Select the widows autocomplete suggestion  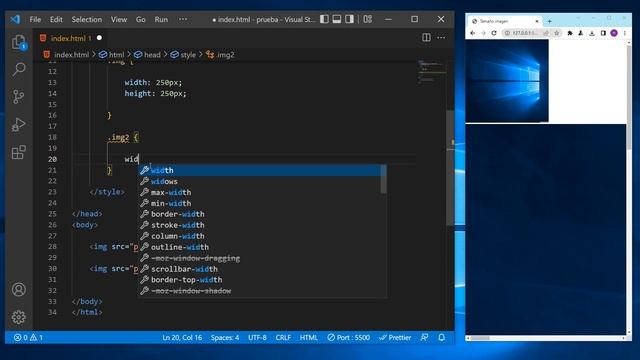(260, 181)
